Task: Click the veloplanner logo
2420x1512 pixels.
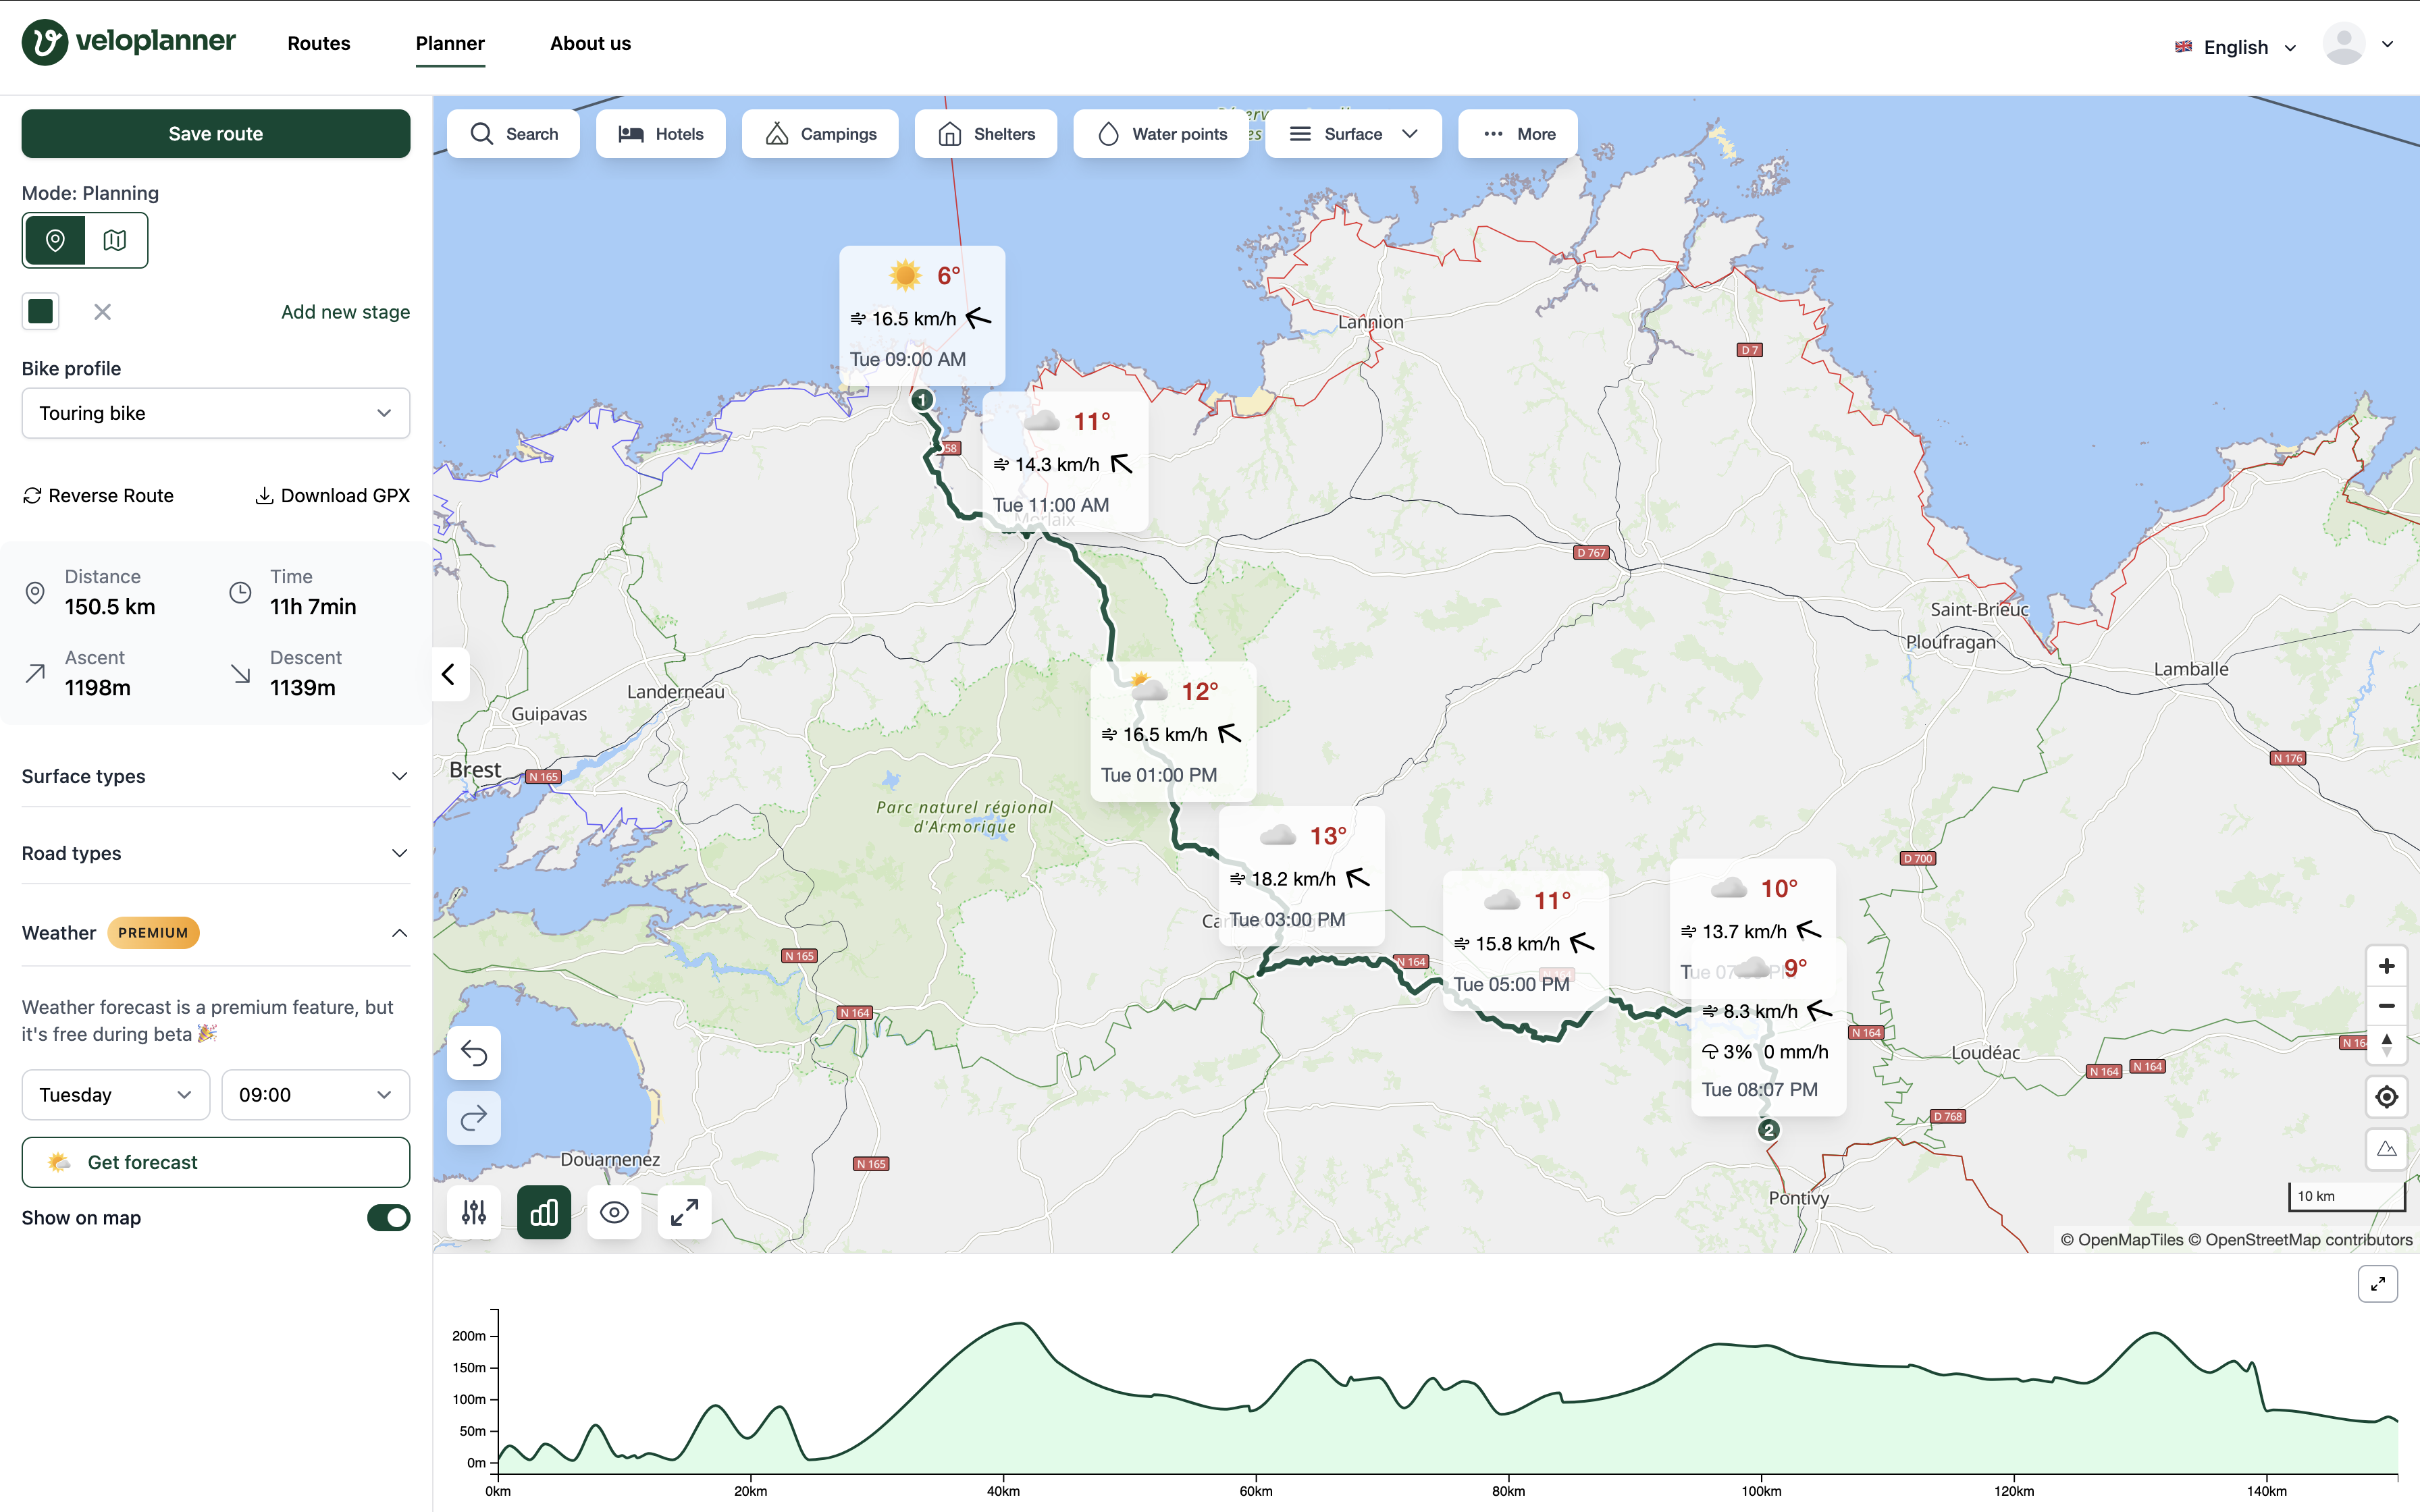Action: coord(129,42)
